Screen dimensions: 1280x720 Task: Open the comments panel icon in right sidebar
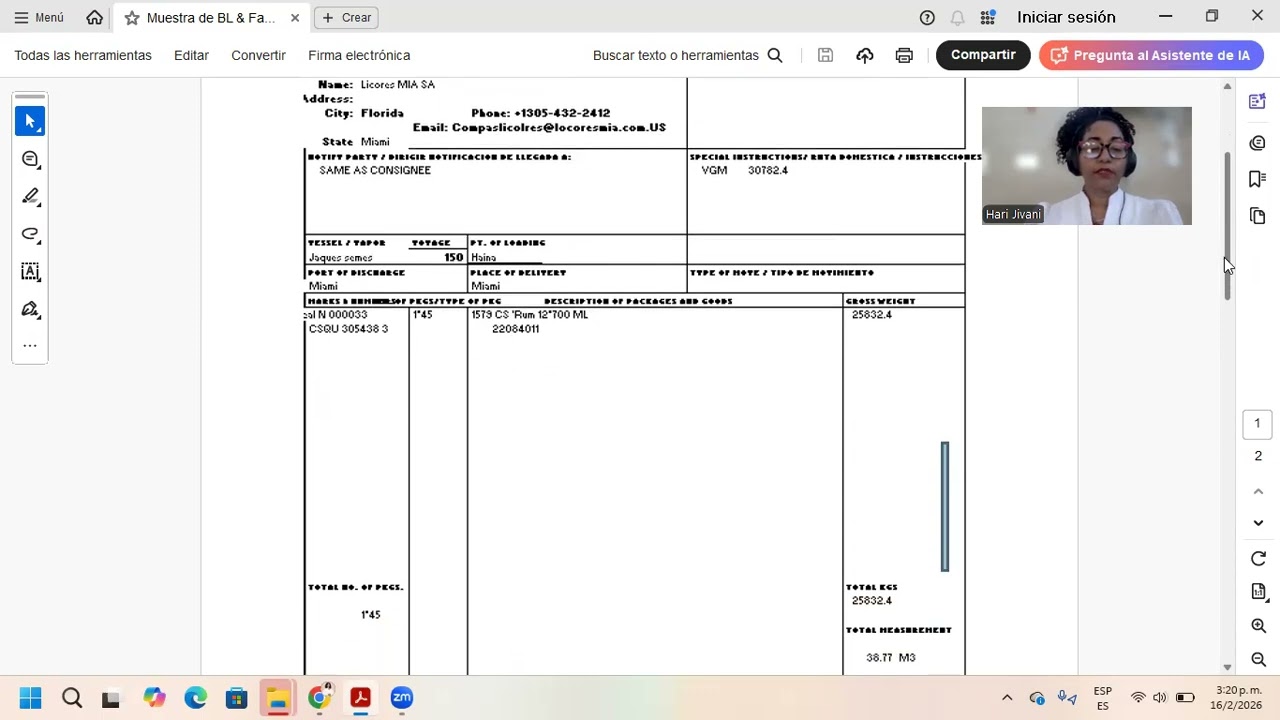tap(1257, 143)
